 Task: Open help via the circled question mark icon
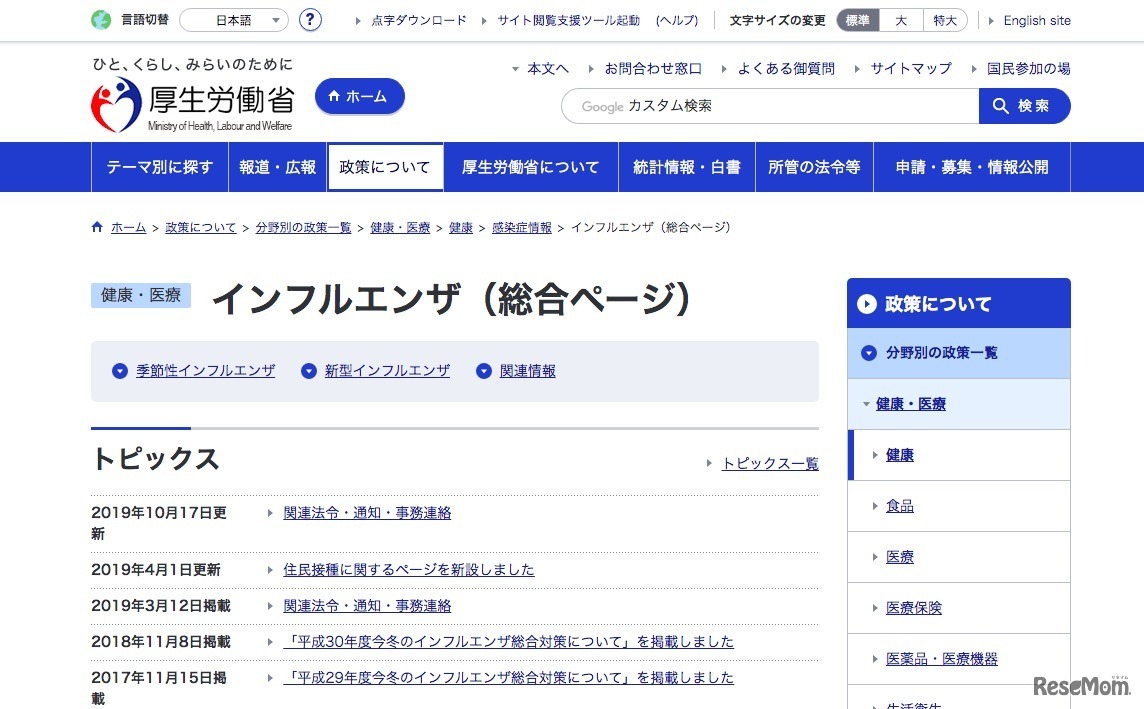pyautogui.click(x=310, y=20)
